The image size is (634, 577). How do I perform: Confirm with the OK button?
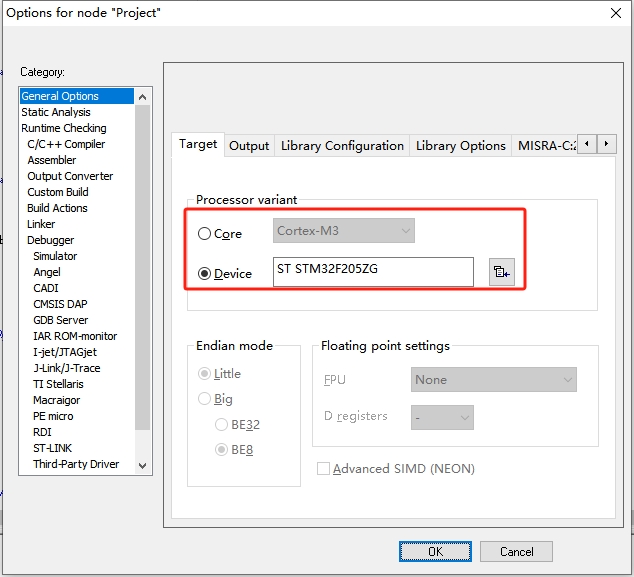435,552
